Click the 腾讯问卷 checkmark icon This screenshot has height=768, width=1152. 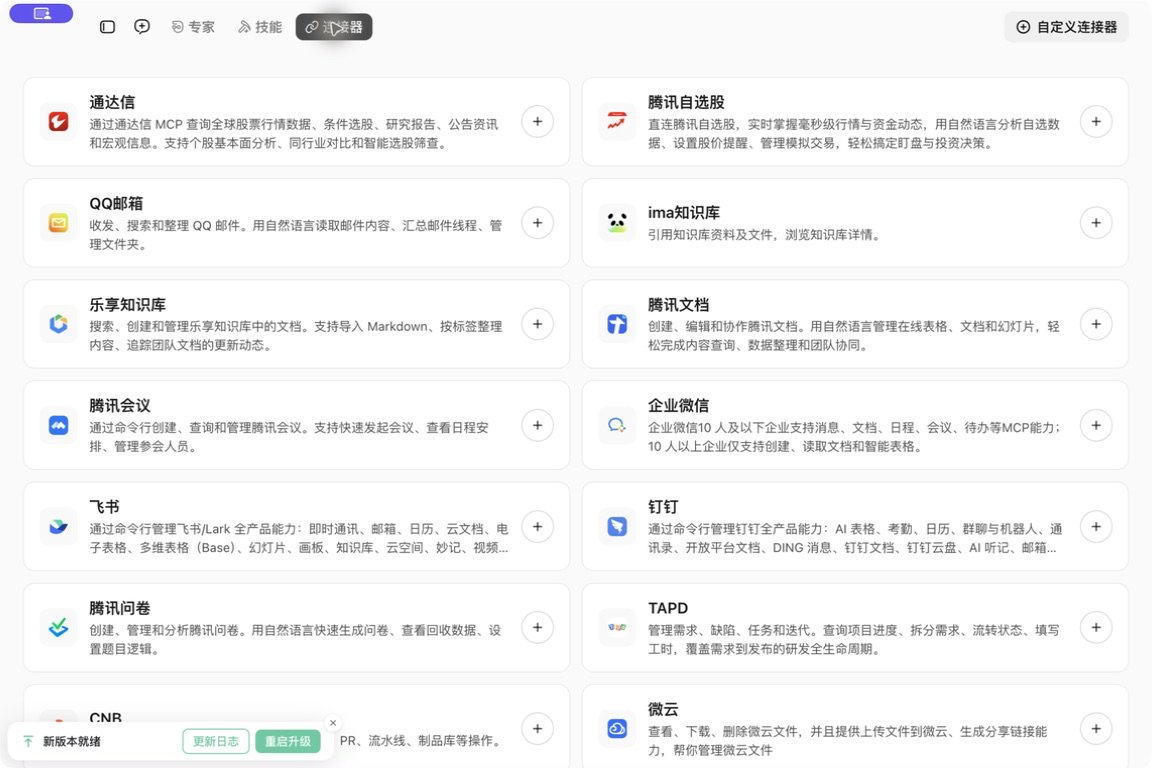click(59, 628)
